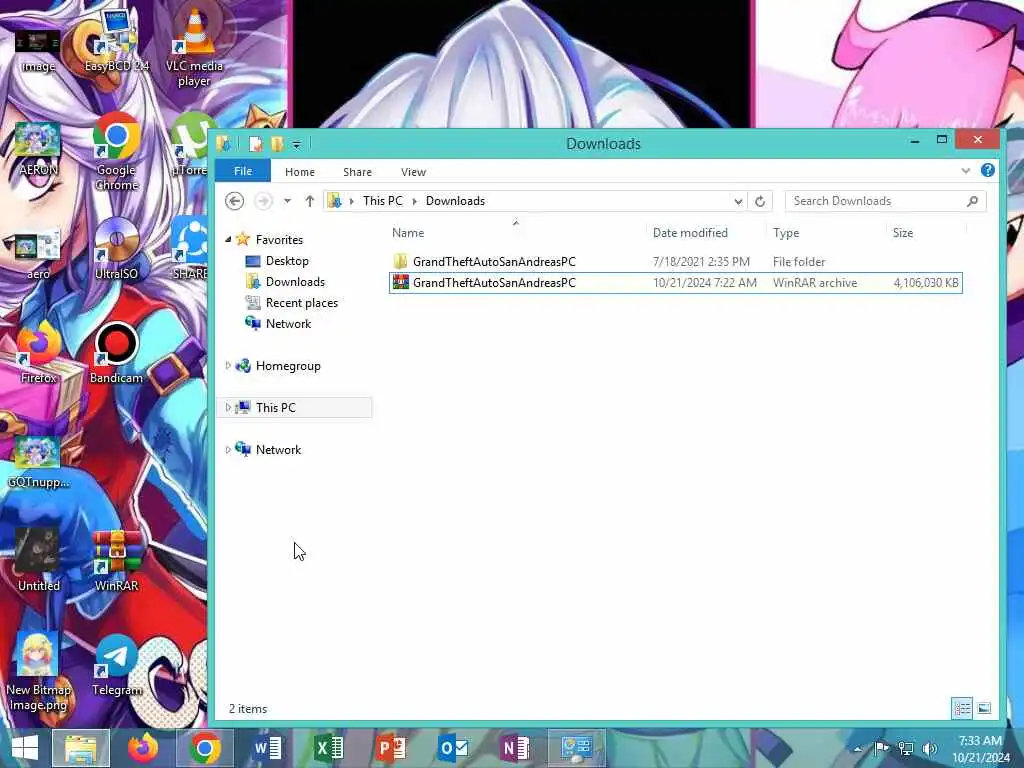Image resolution: width=1024 pixels, height=768 pixels.
Task: Expand the Homegroup tree node
Action: [228, 366]
